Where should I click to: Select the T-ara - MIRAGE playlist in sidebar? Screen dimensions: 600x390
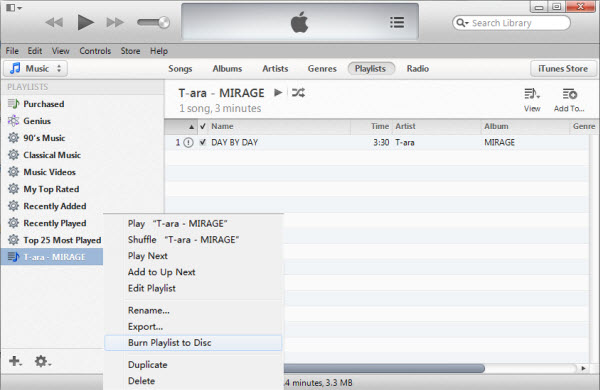click(x=52, y=257)
